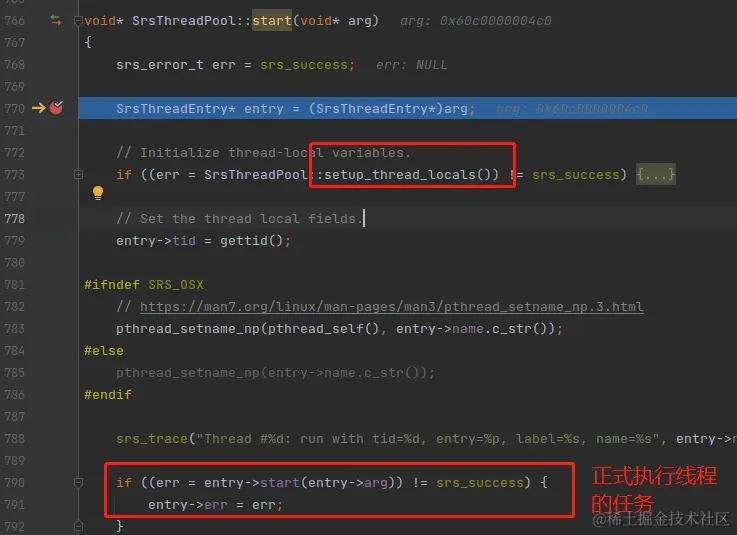Viewport: 737px width, 535px height.
Task: Click '// Initialize thread-local variables.' comment
Action: (264, 153)
